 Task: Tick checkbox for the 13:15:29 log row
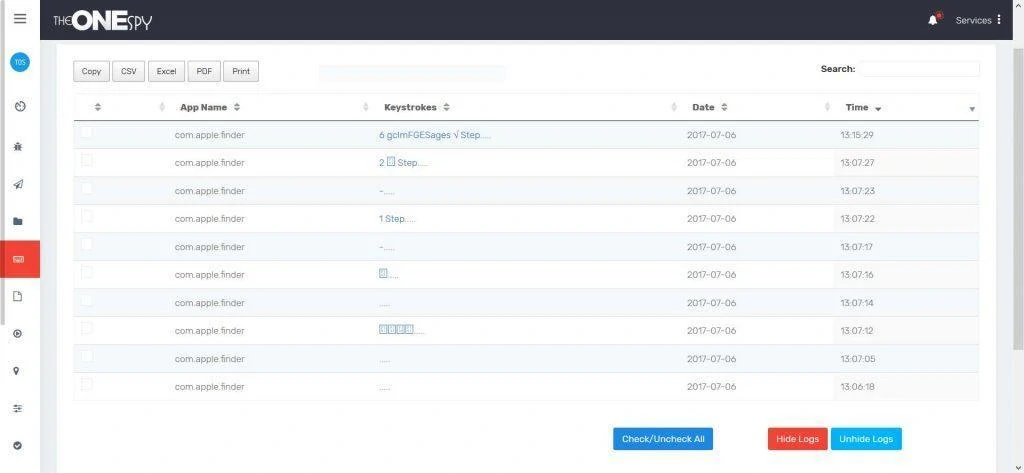coord(87,133)
